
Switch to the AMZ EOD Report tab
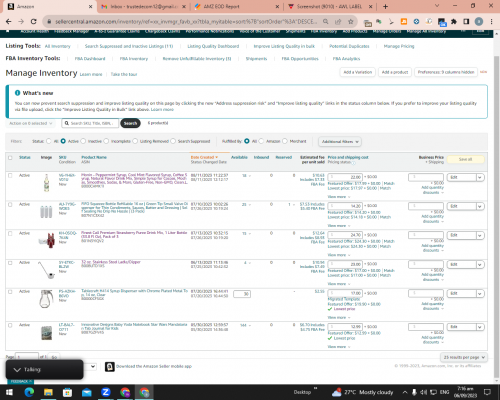237,7
